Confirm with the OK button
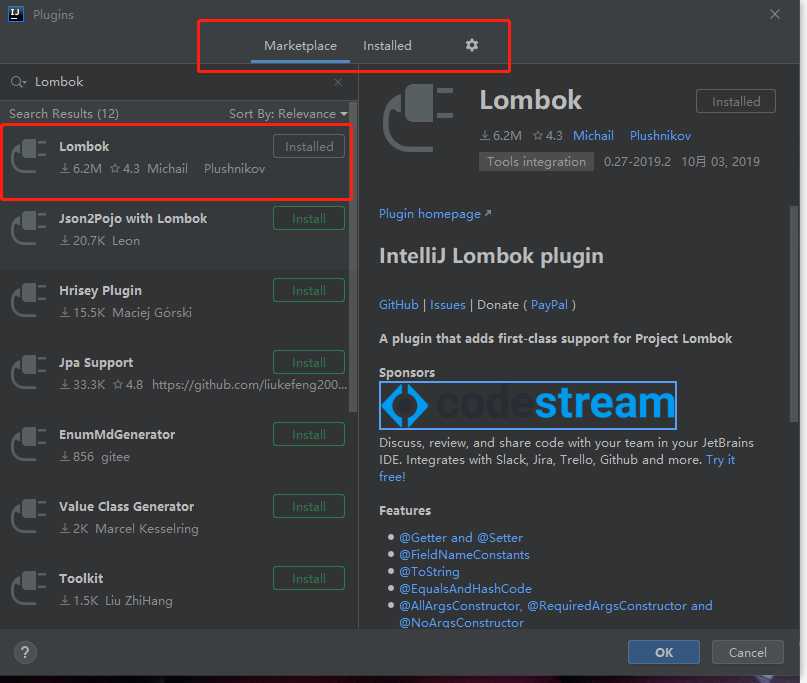The width and height of the screenshot is (807, 683). pyautogui.click(x=664, y=652)
